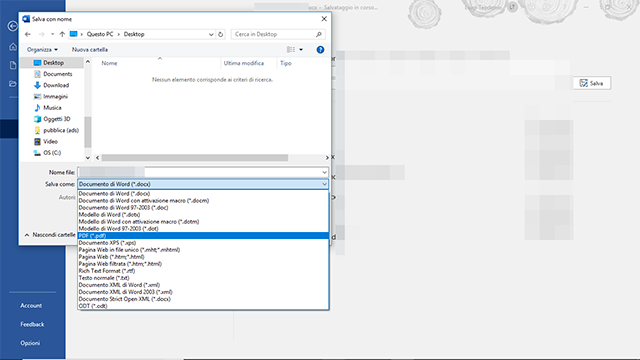The image size is (640, 360).
Task: Click Questo PC in the address breadcrumb
Action: tap(100, 34)
